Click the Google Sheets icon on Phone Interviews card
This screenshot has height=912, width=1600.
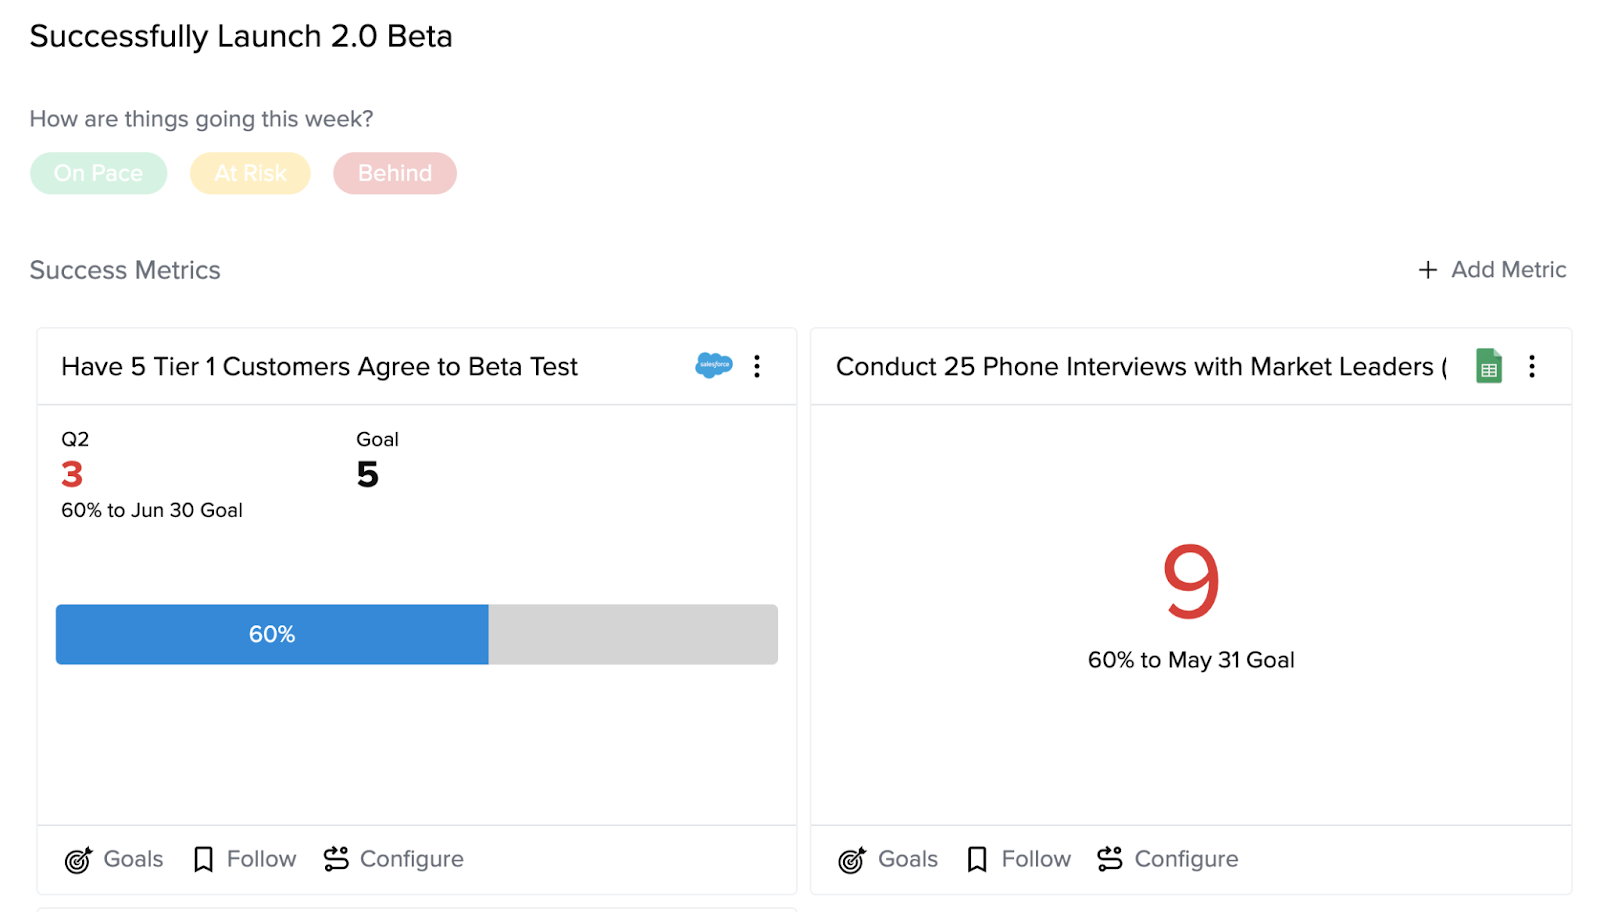pyautogui.click(x=1489, y=366)
